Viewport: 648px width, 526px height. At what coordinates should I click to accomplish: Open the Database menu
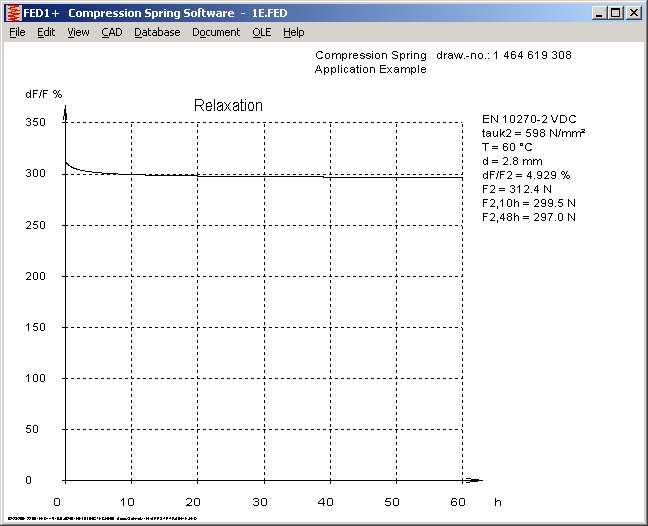click(157, 32)
